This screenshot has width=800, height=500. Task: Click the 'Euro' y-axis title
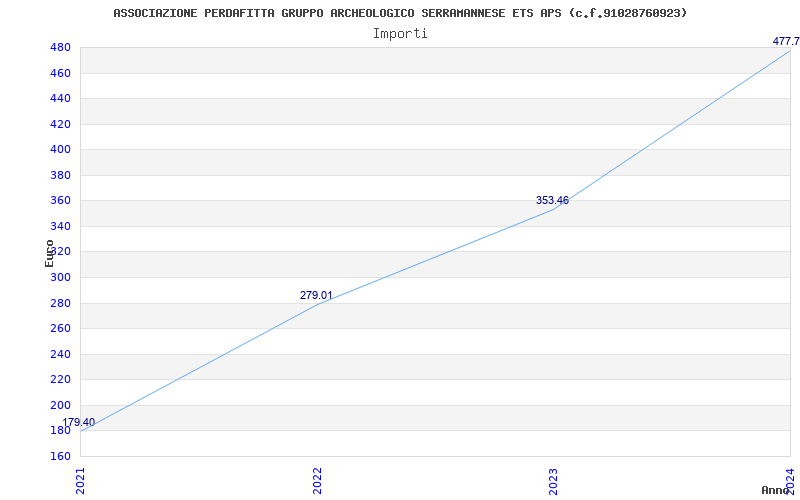point(49,253)
